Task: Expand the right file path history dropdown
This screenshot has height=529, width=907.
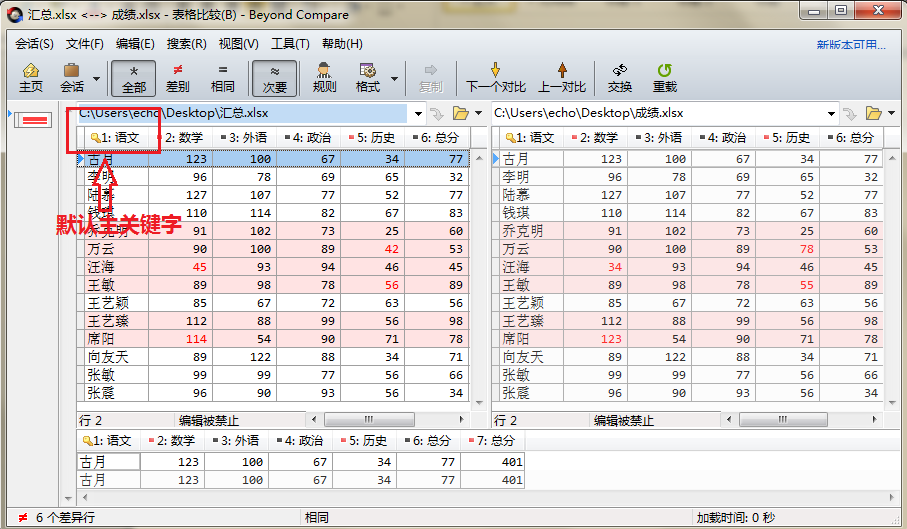Action: [831, 113]
